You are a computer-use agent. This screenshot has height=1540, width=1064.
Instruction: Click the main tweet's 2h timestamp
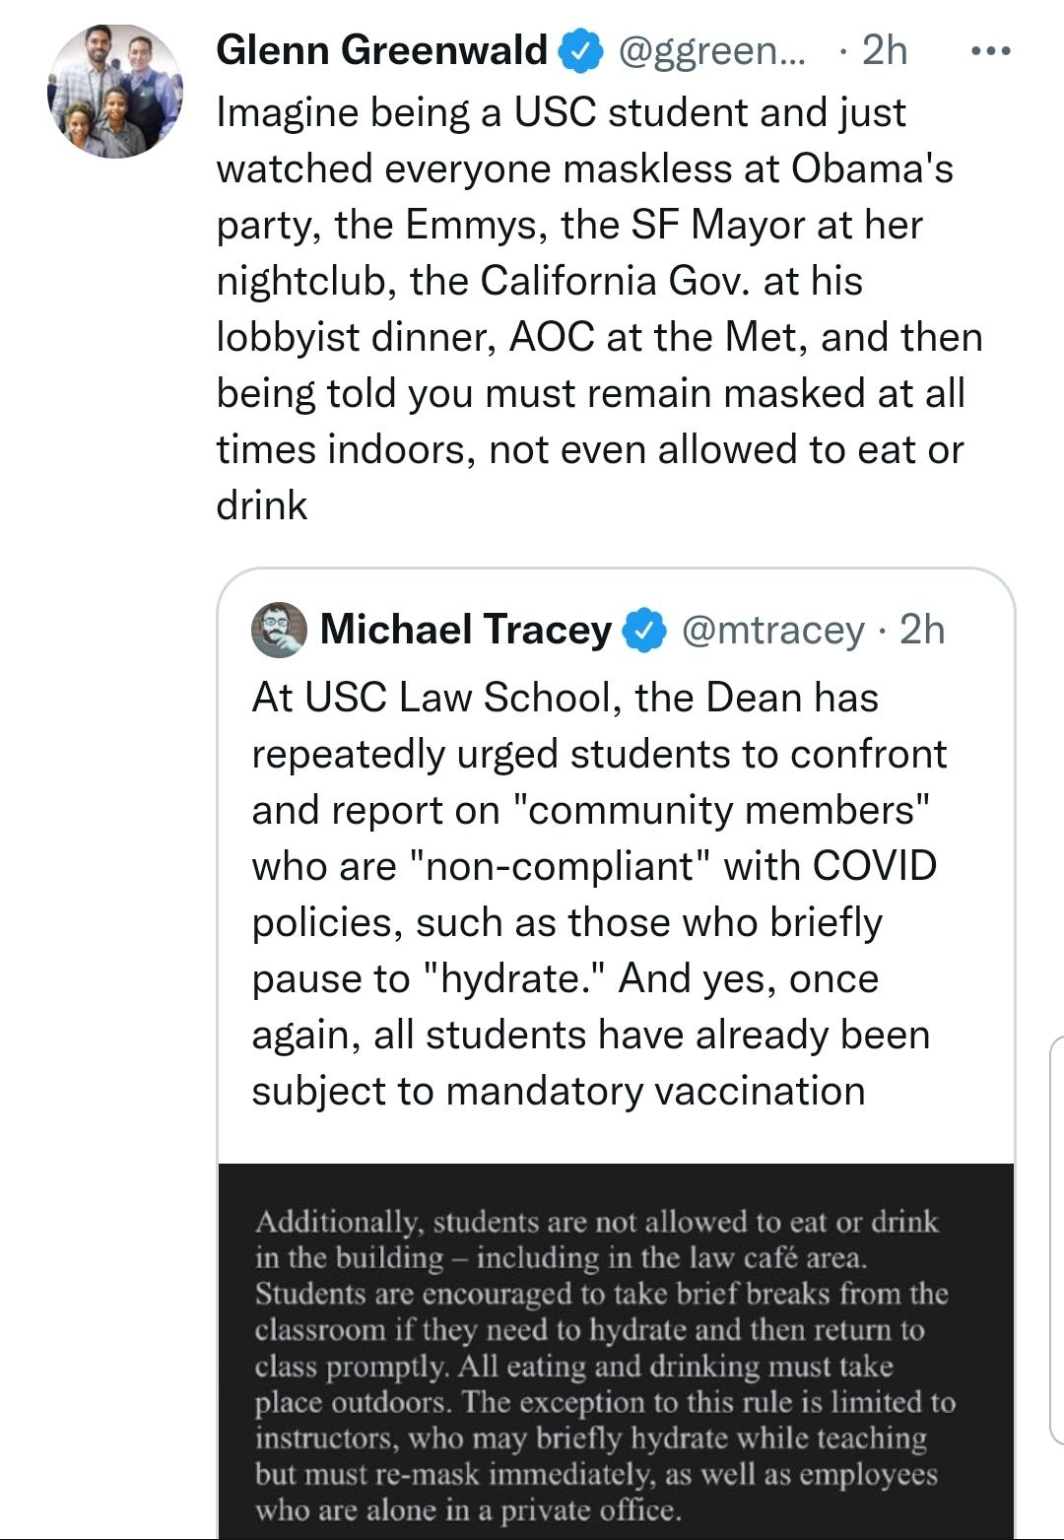click(884, 50)
